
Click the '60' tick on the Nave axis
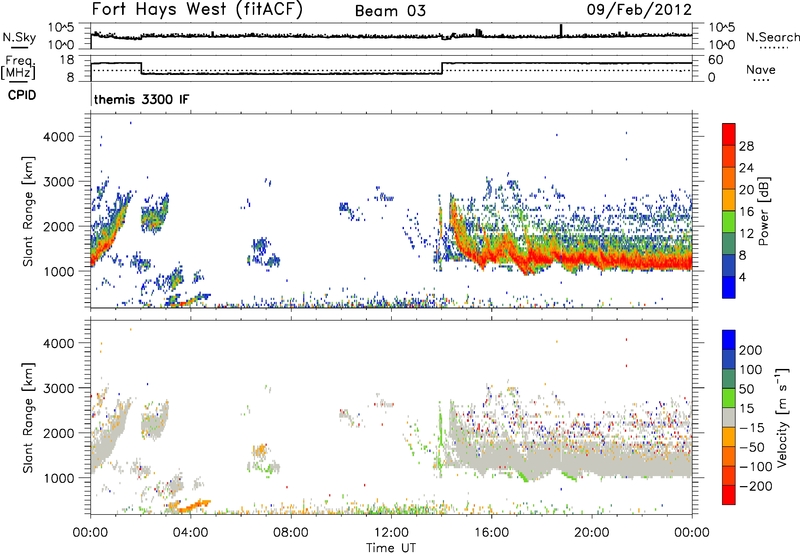coord(715,60)
